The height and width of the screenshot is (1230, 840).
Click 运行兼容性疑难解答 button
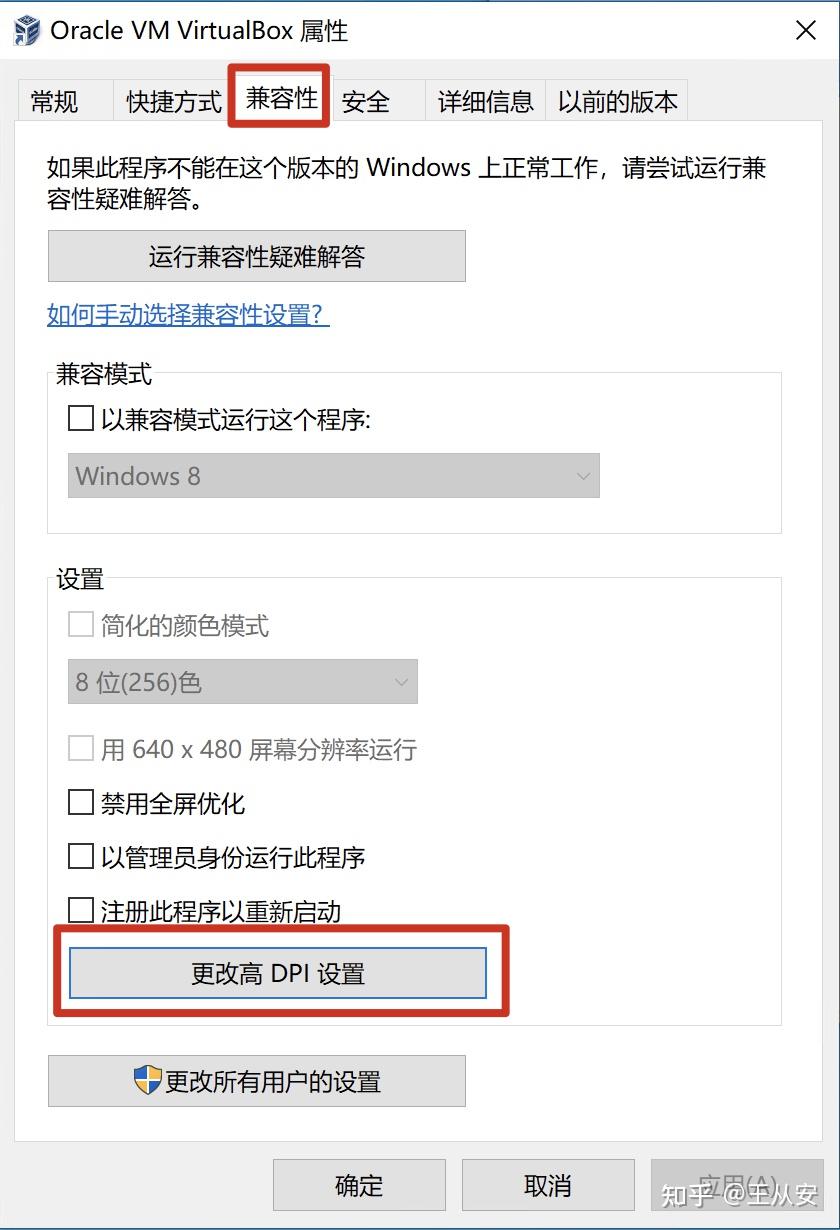(257, 256)
